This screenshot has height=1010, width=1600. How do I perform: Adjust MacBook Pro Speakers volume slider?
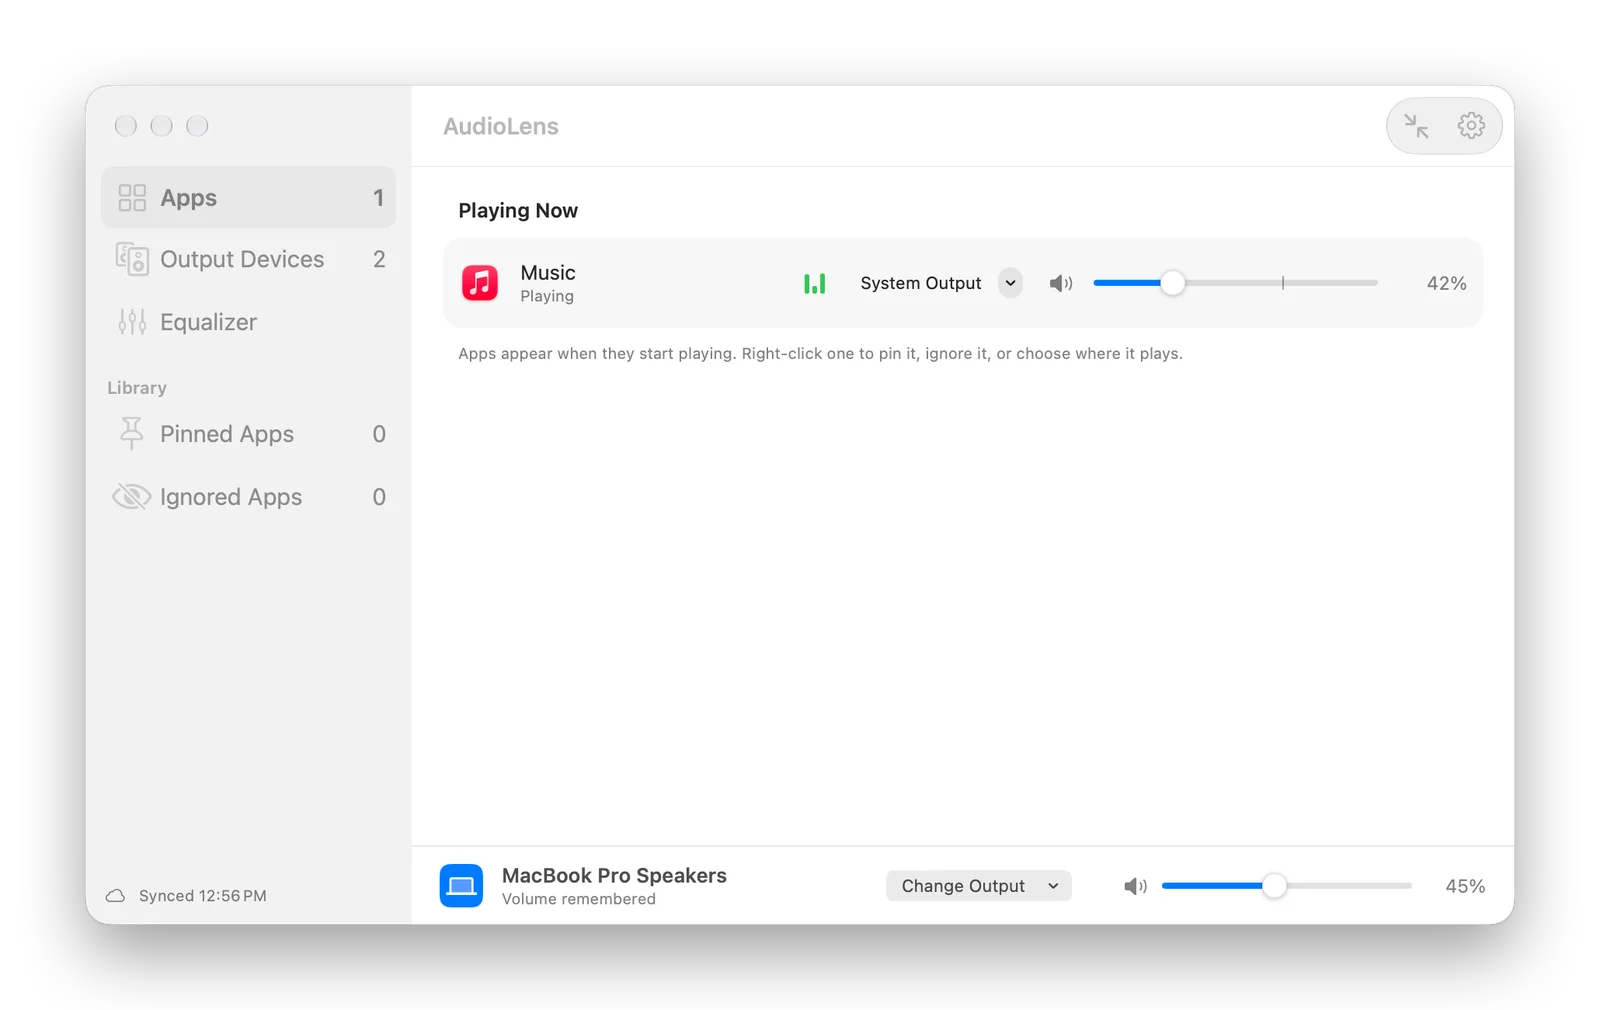coord(1286,886)
